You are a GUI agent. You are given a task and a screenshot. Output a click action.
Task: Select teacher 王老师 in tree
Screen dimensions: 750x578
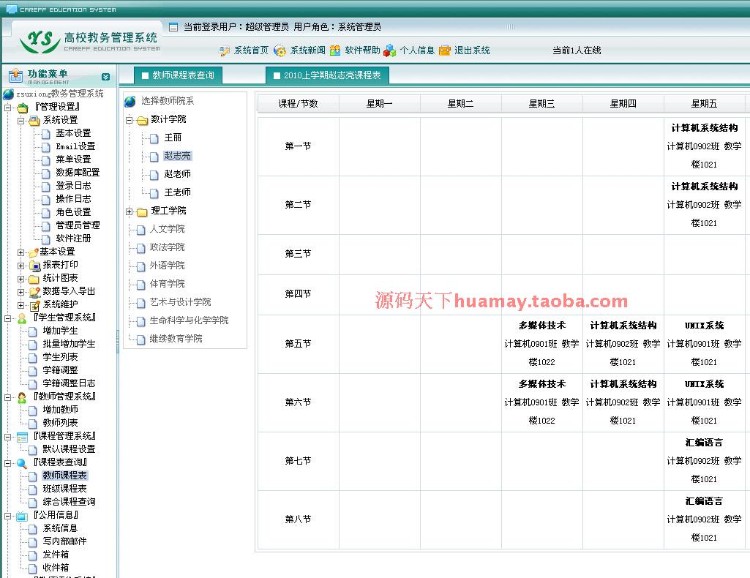(x=177, y=192)
